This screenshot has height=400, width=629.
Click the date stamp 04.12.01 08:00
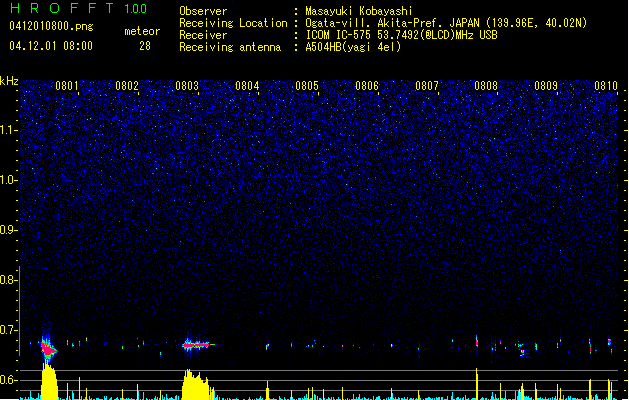pyautogui.click(x=51, y=46)
